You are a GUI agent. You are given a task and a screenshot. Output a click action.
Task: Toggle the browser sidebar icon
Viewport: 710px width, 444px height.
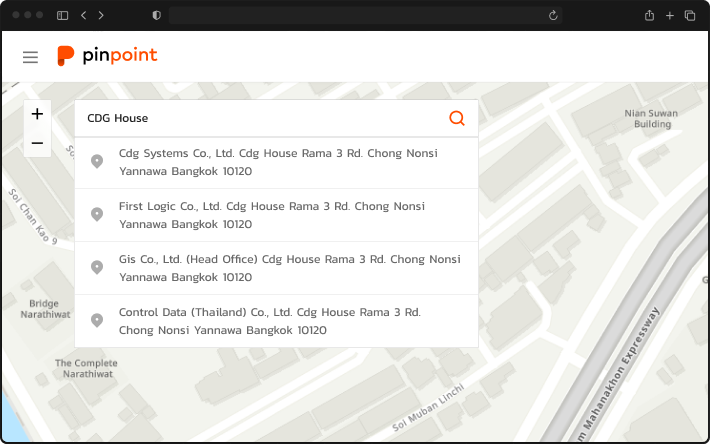point(62,15)
